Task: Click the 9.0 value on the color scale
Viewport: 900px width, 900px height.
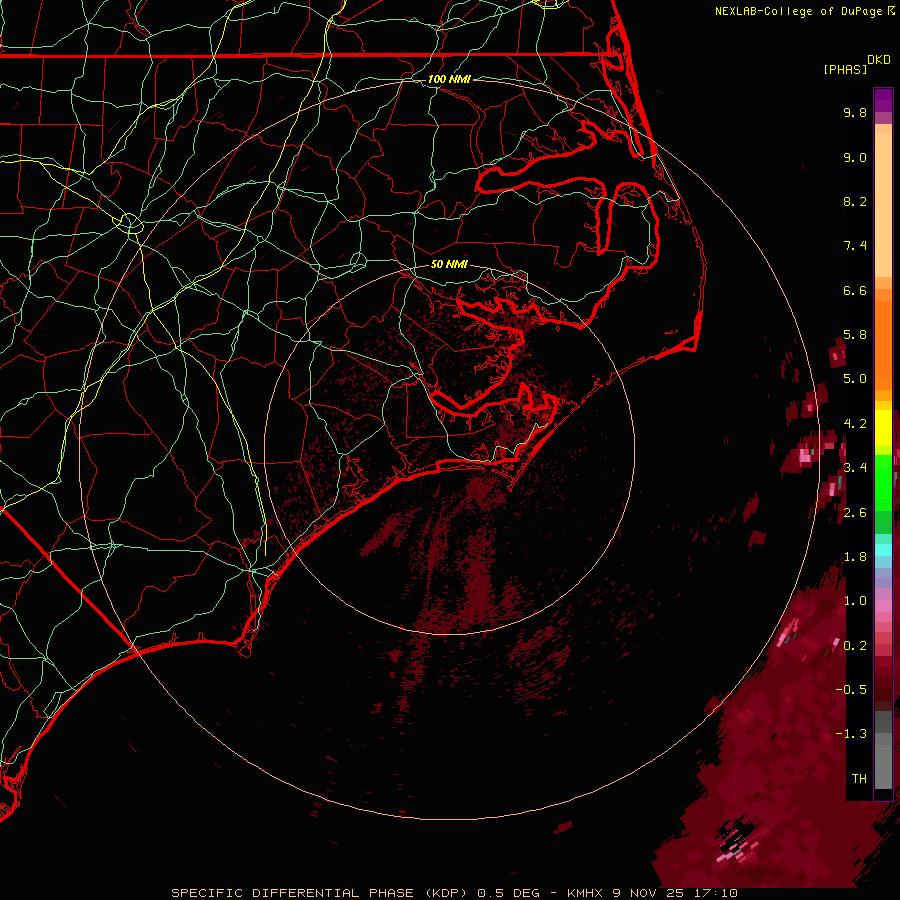Action: click(x=855, y=157)
